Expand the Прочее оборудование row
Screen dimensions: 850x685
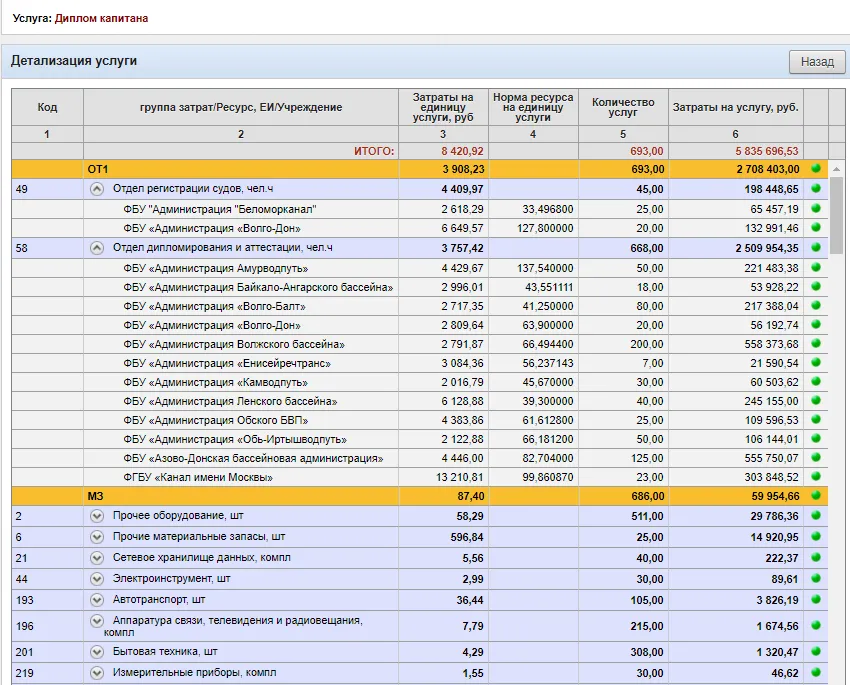click(x=97, y=516)
